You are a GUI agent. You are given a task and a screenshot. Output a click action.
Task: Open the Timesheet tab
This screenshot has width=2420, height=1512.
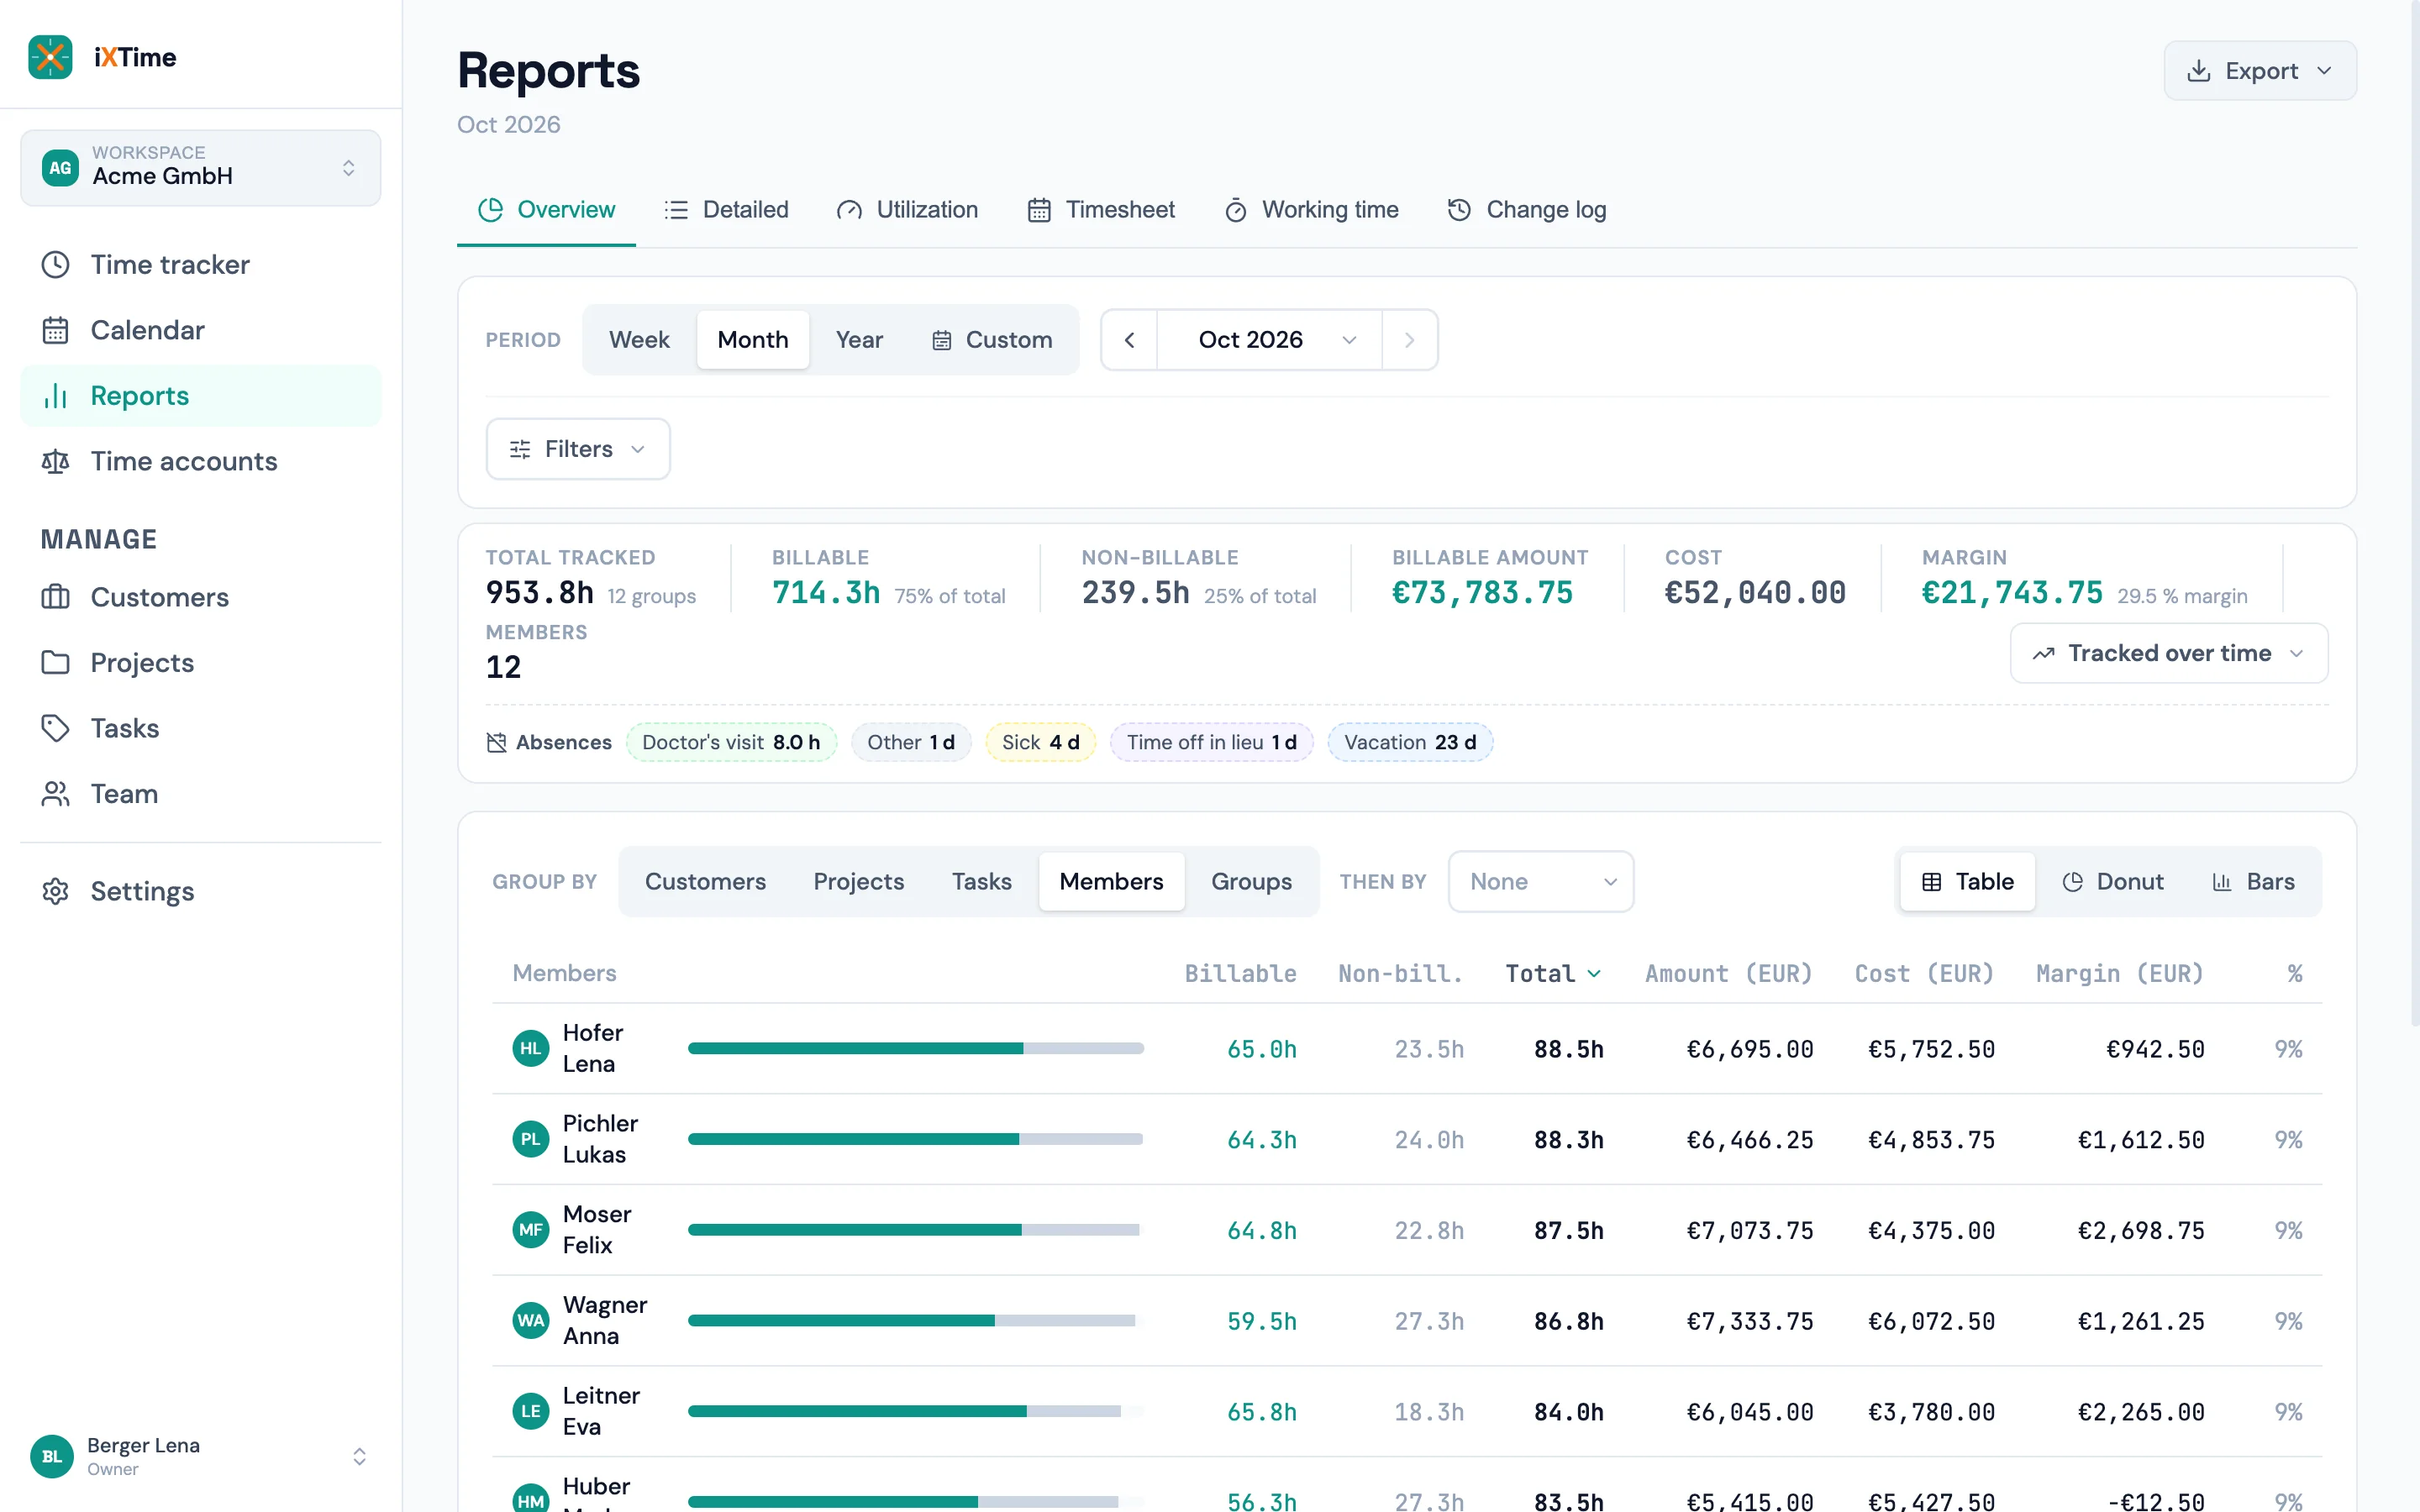click(1100, 210)
